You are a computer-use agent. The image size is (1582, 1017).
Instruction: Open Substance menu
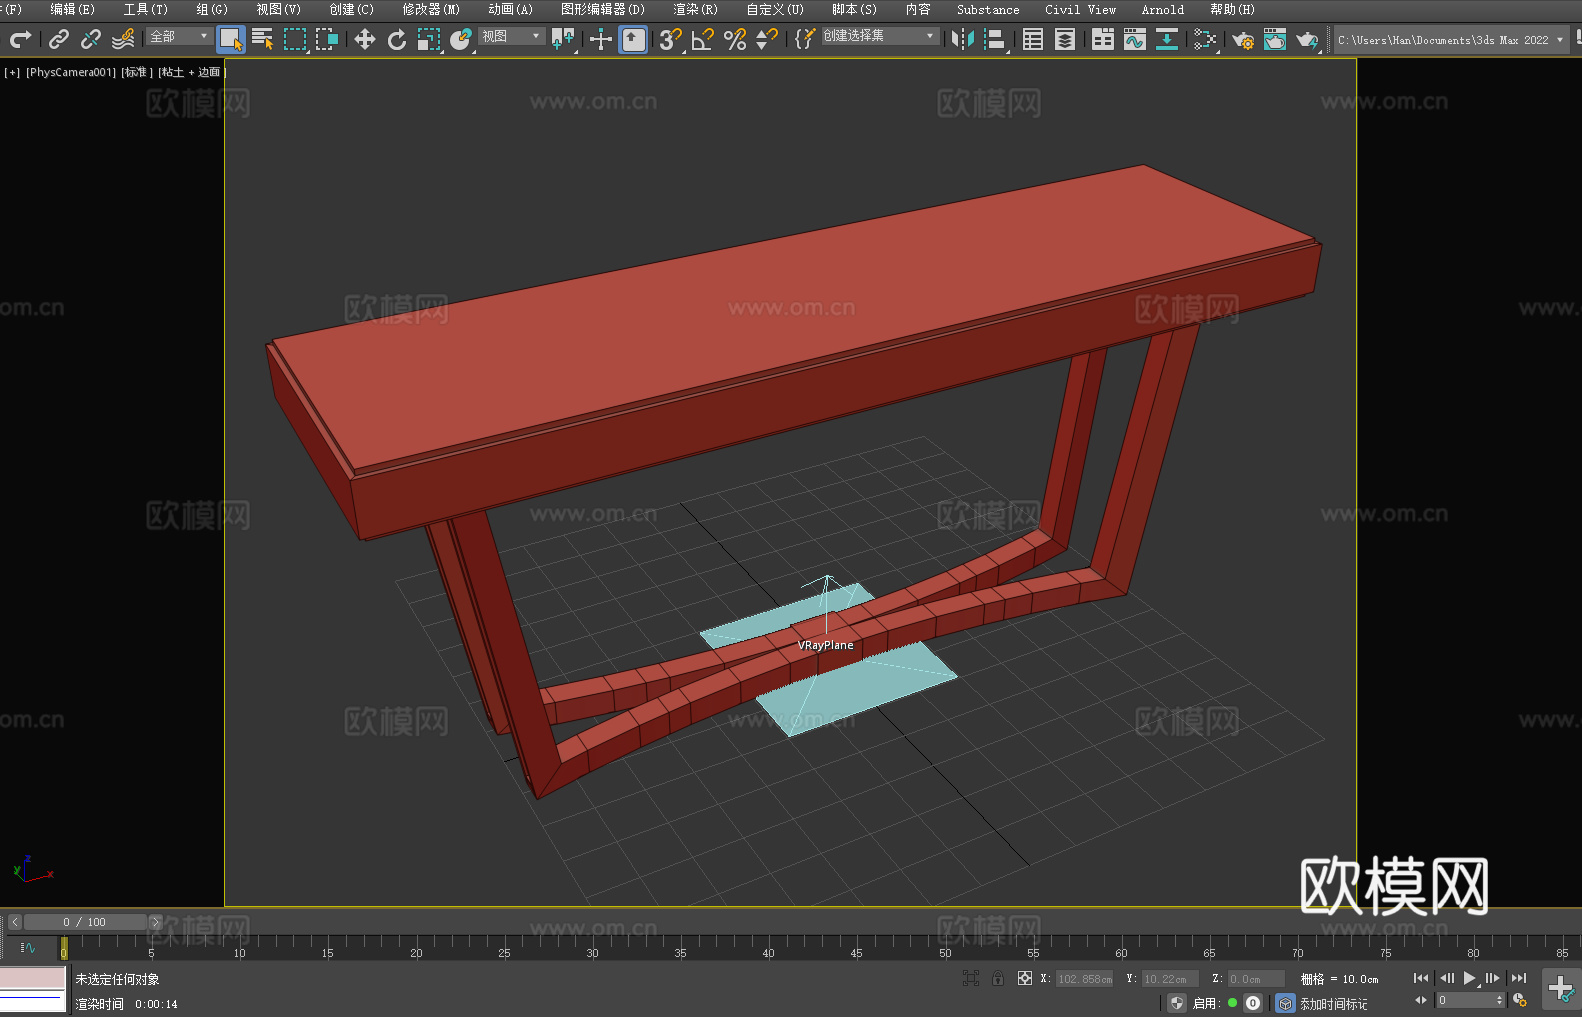(x=988, y=9)
